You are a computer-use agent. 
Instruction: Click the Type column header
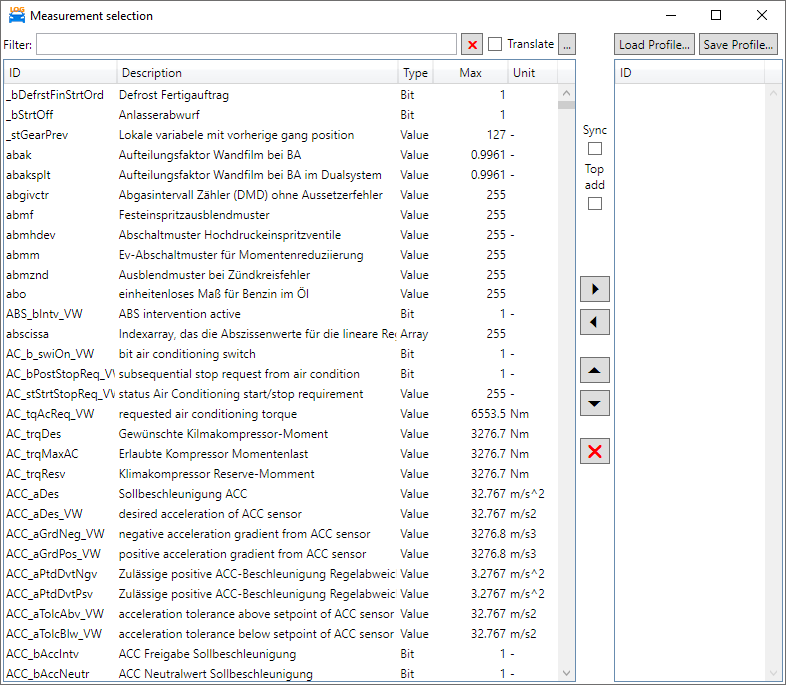(x=415, y=73)
